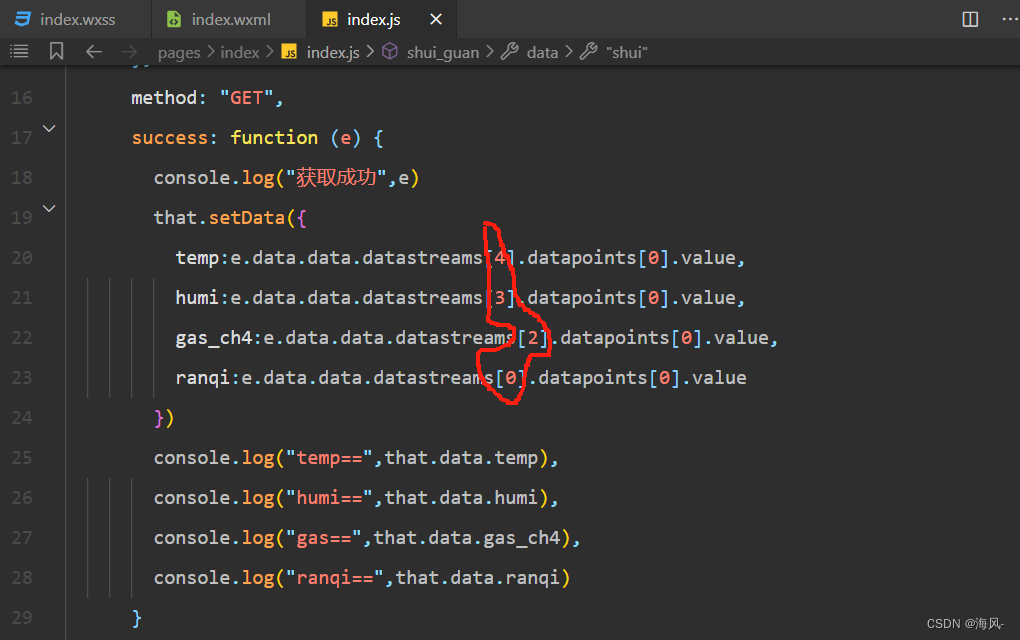
Task: Go back with the left arrow
Action: tap(94, 51)
